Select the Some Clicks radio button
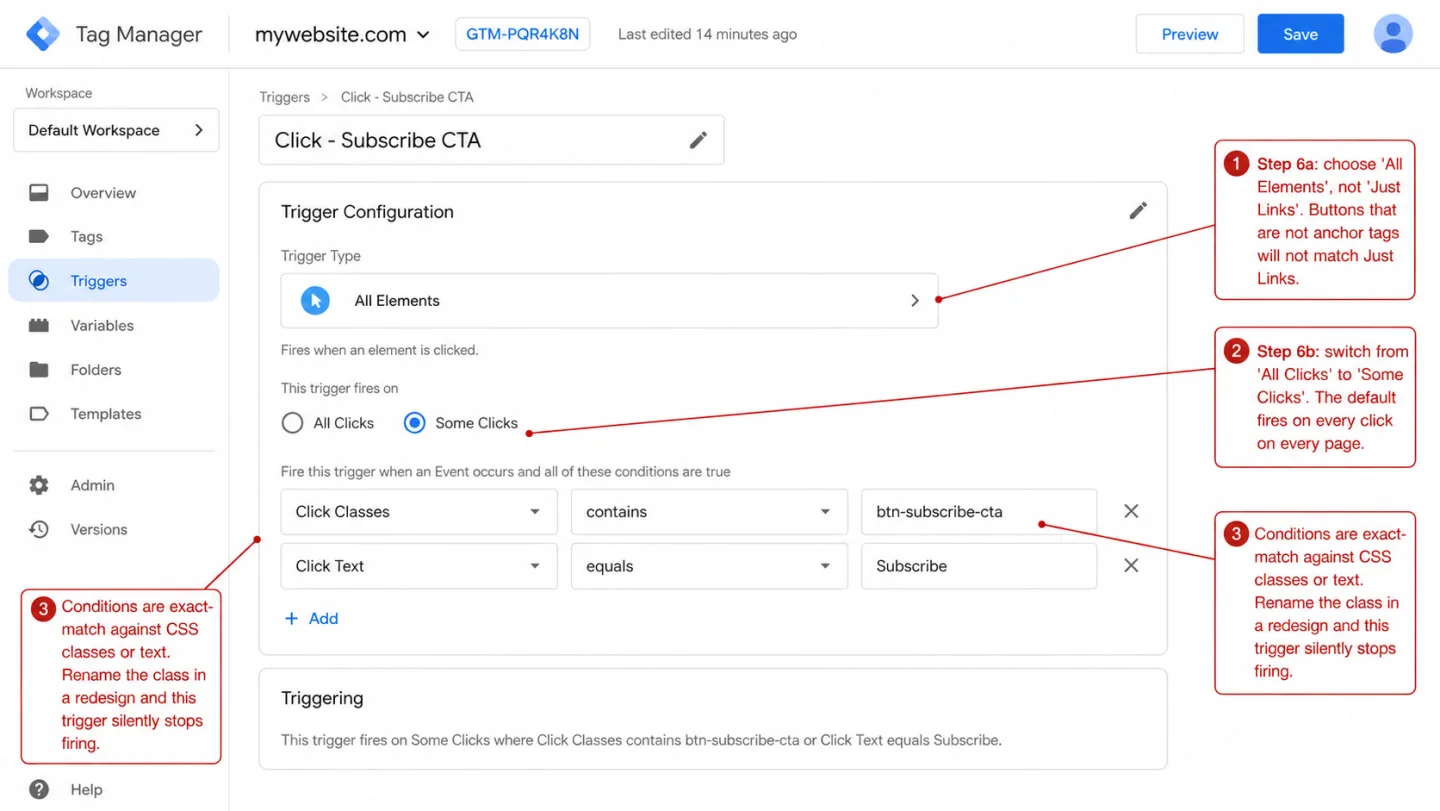This screenshot has width=1440, height=811. click(x=414, y=423)
